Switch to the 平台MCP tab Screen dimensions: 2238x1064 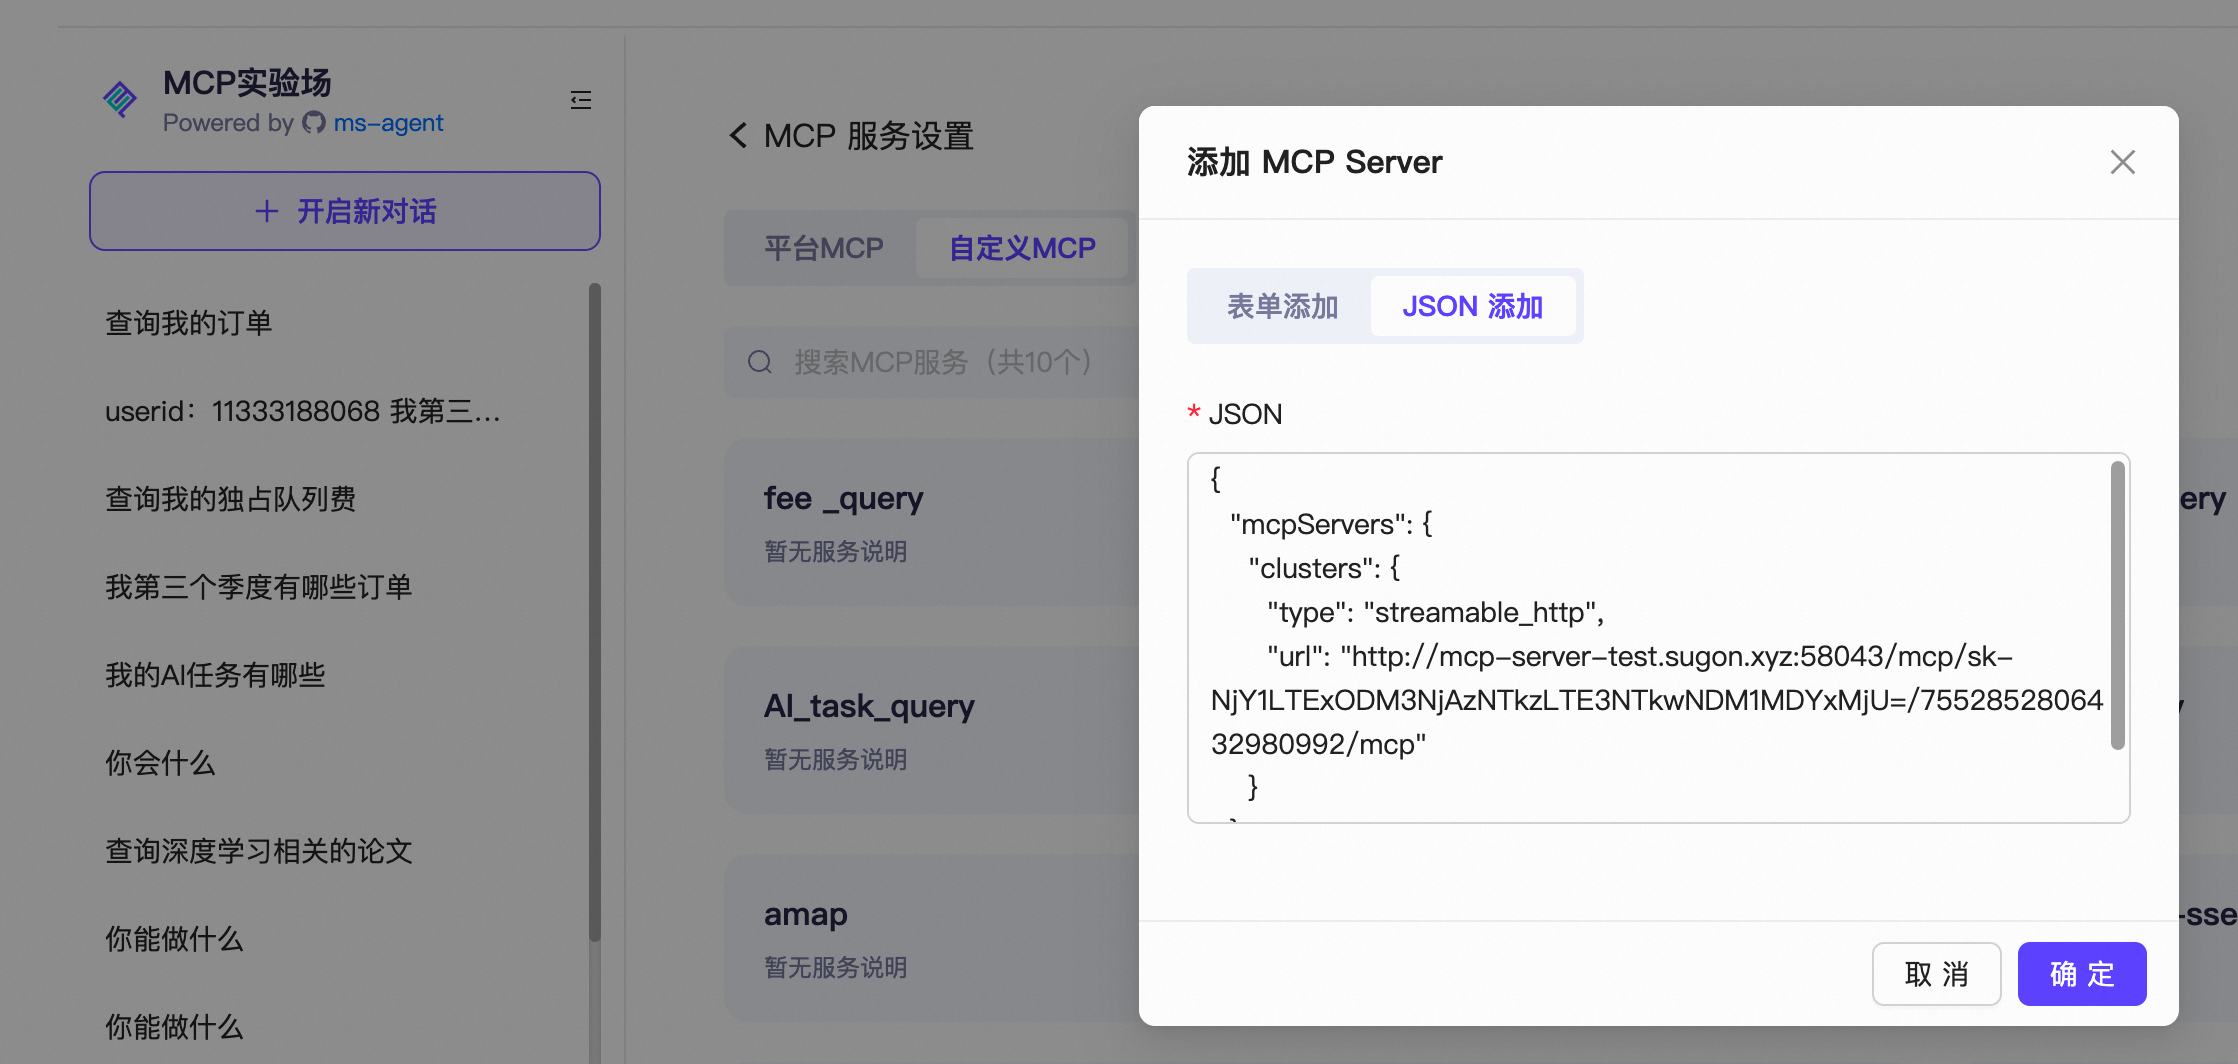coord(823,248)
